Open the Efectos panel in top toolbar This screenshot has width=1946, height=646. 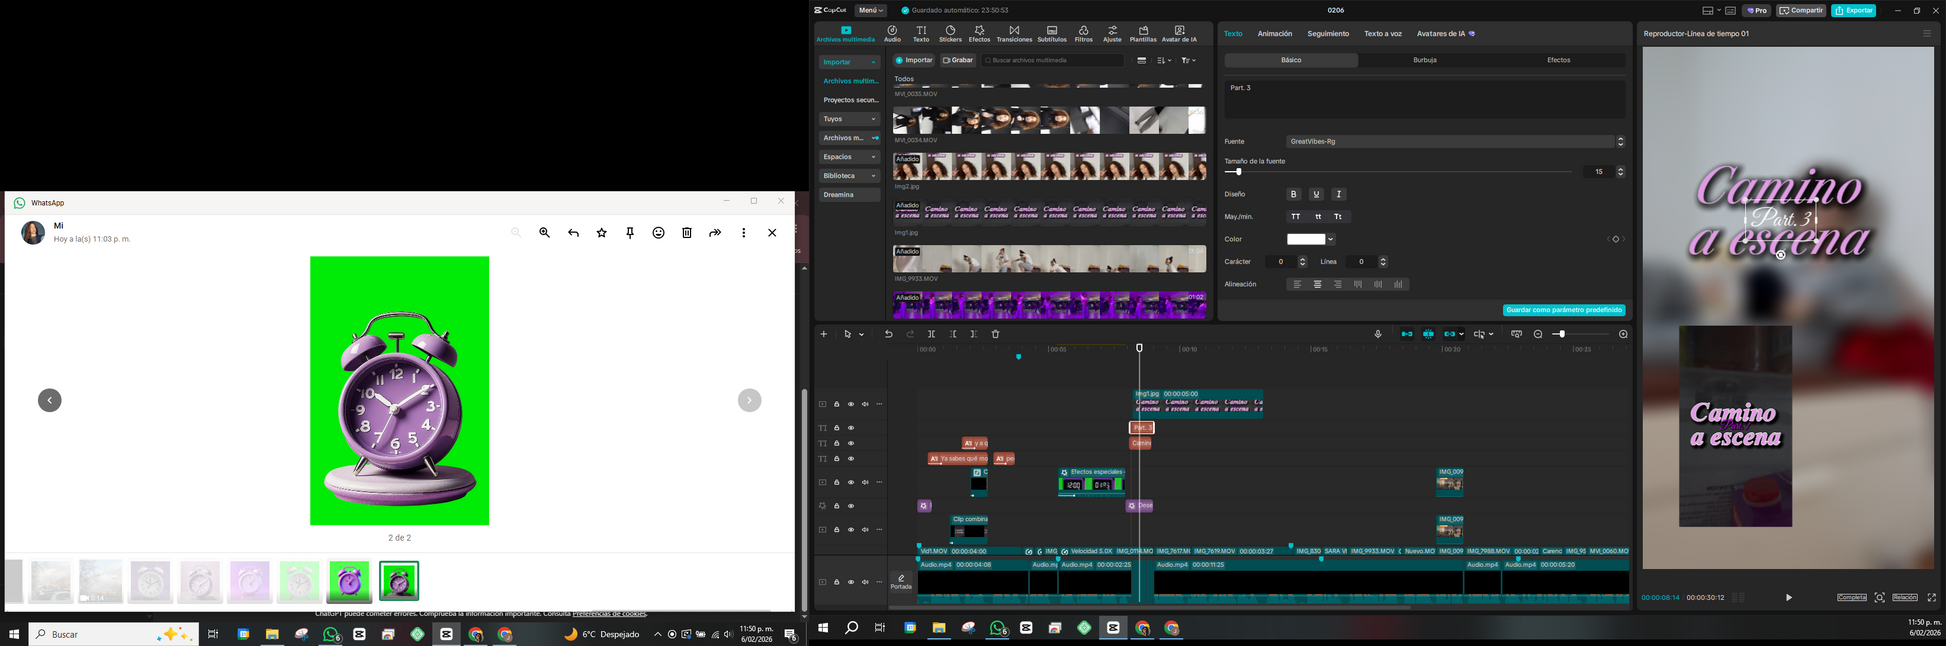979,34
